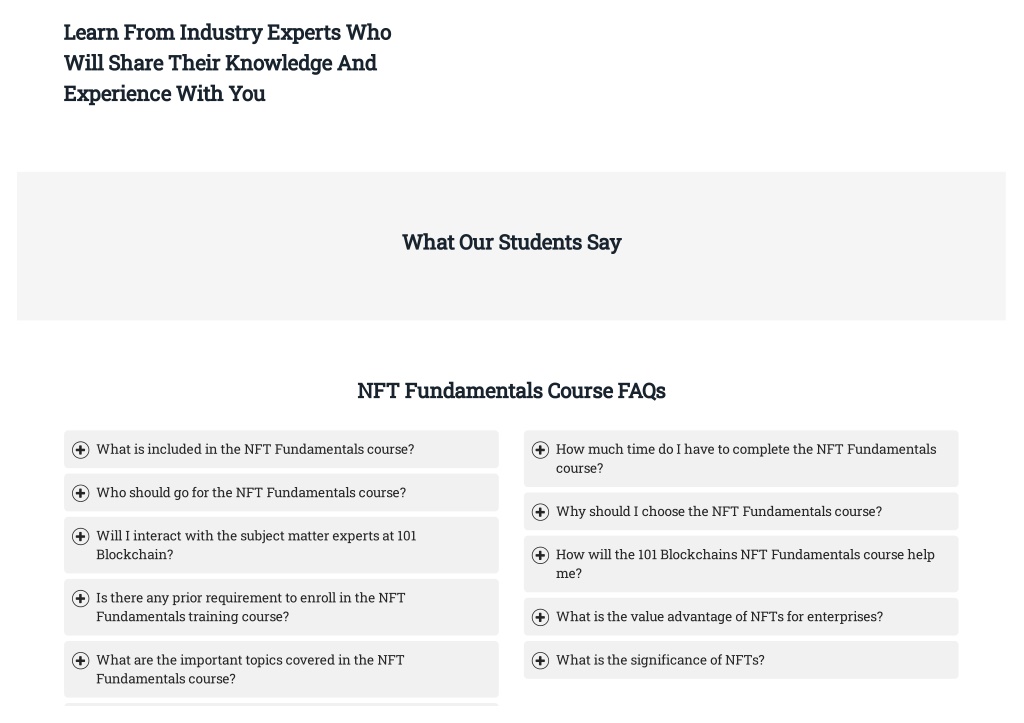Expand 'What is included in the NFT Fundamentals course?'
The height and width of the screenshot is (723, 1024).
[x=281, y=449]
